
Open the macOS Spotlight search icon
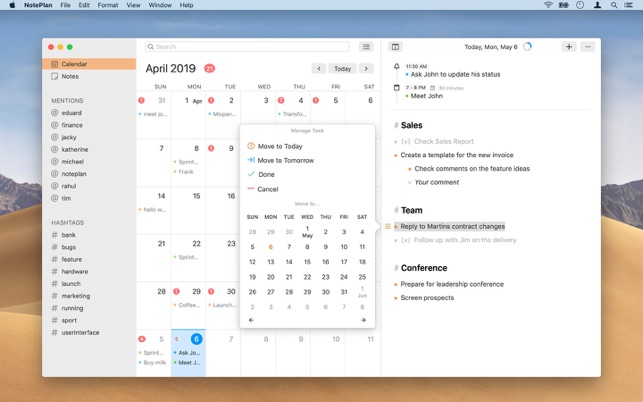click(x=613, y=5)
